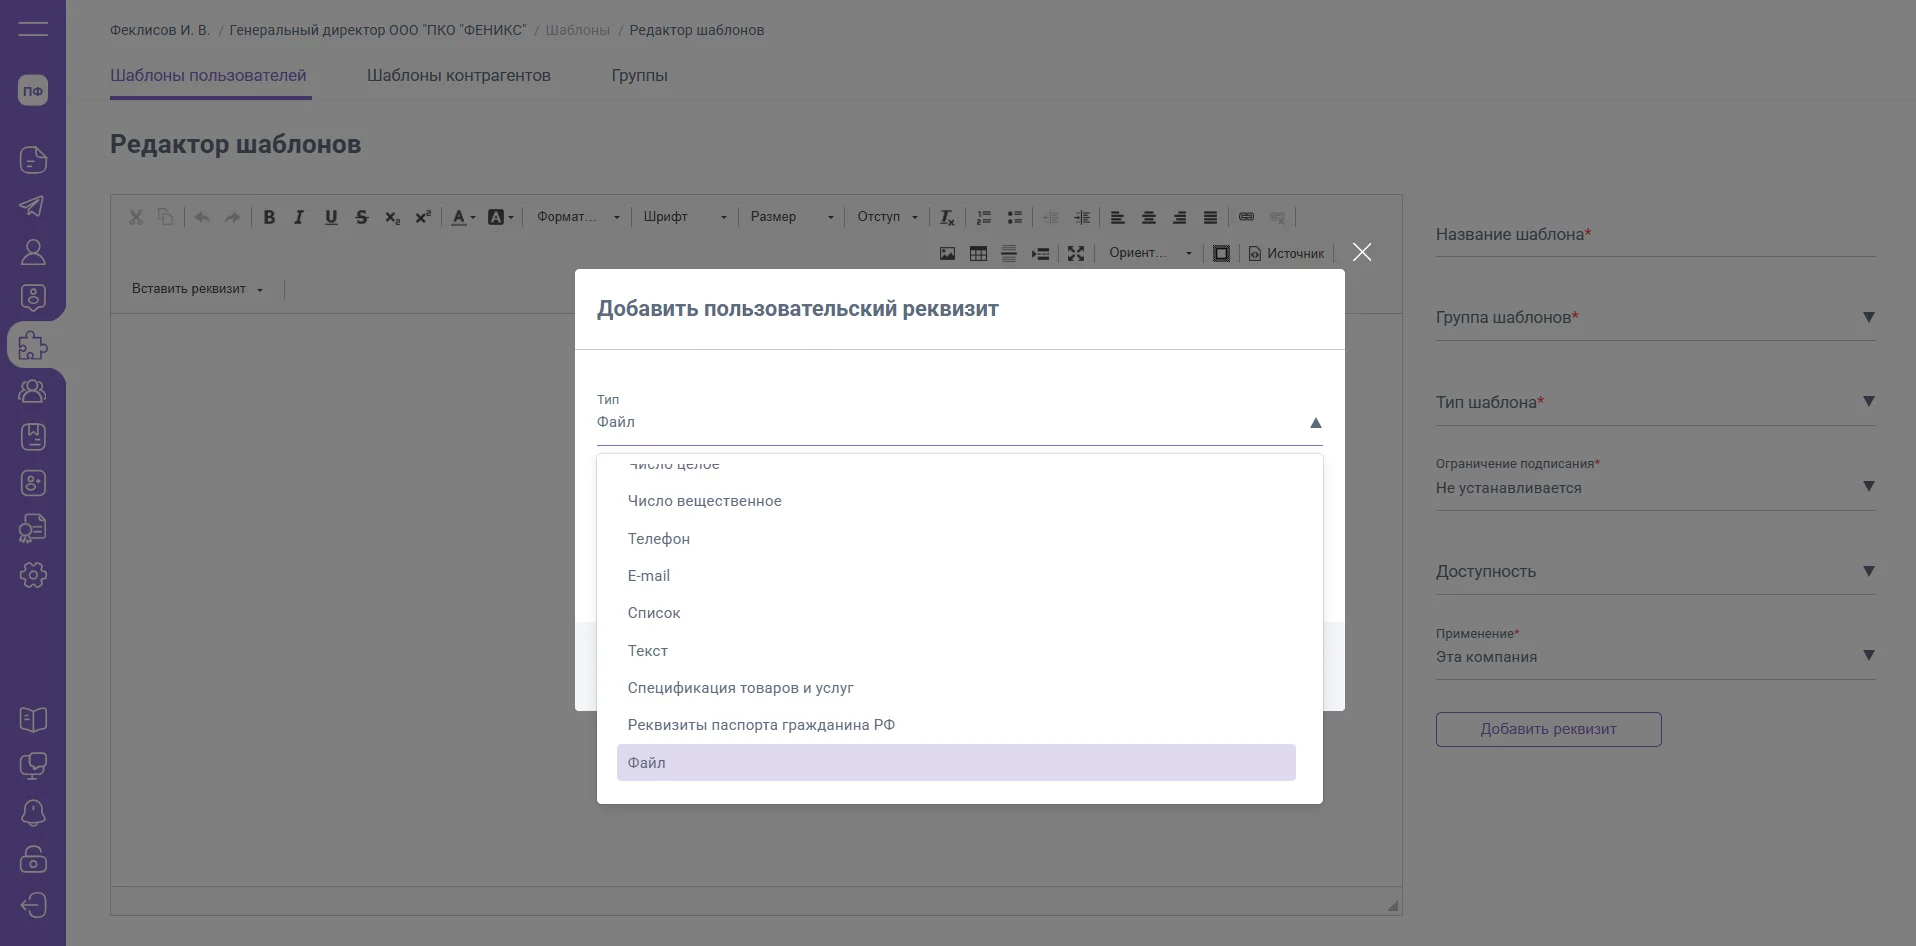
Task: Click the settings gear in sidebar
Action: click(x=33, y=575)
